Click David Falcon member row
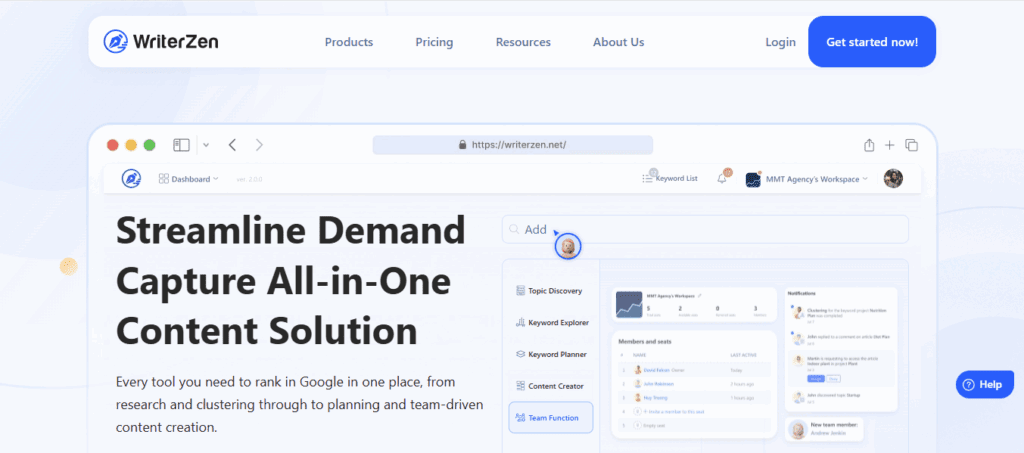Image resolution: width=1024 pixels, height=453 pixels. pyautogui.click(x=694, y=370)
